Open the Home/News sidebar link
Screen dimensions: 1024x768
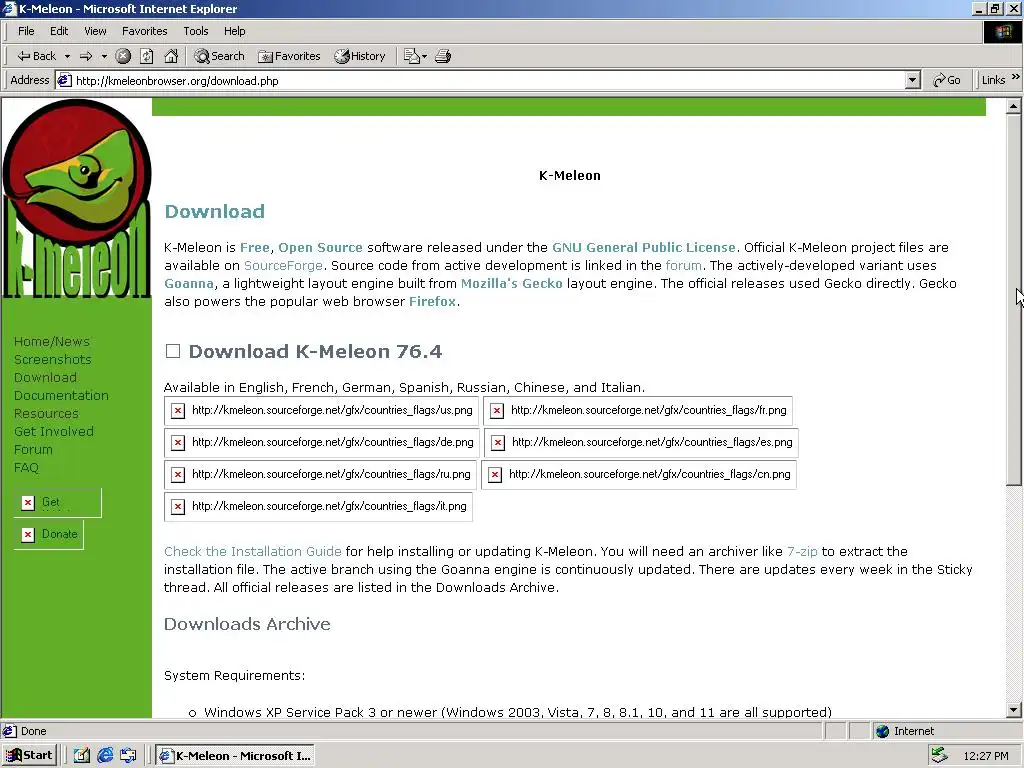point(52,342)
